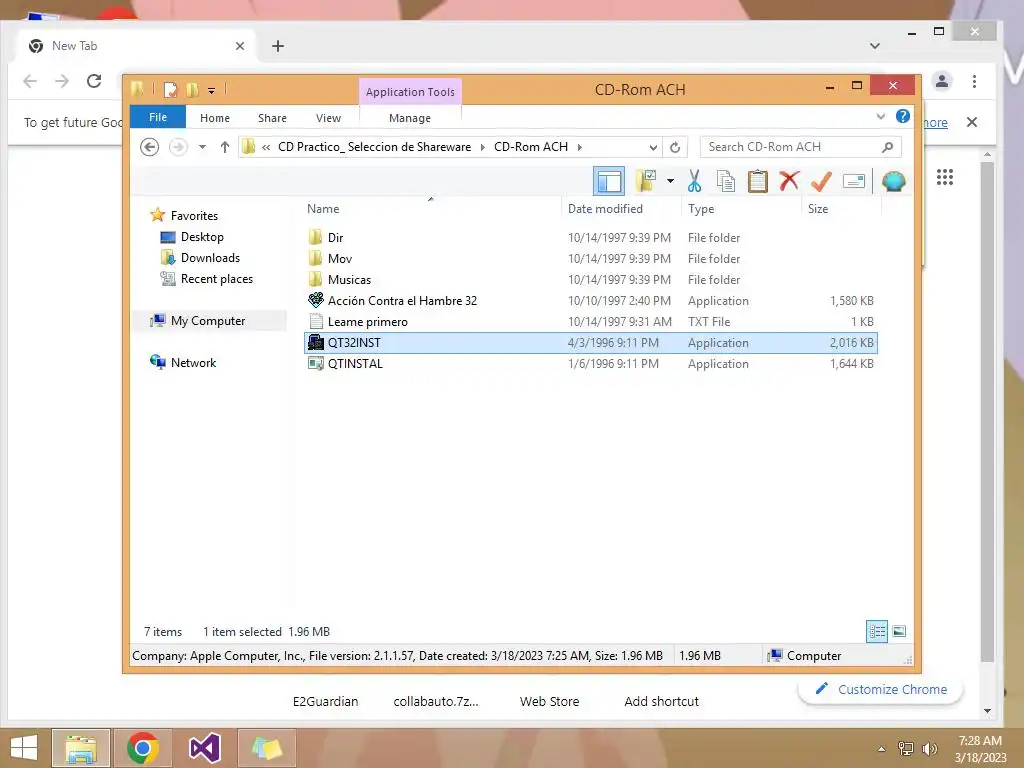Select the QT32INST application file

point(591,343)
